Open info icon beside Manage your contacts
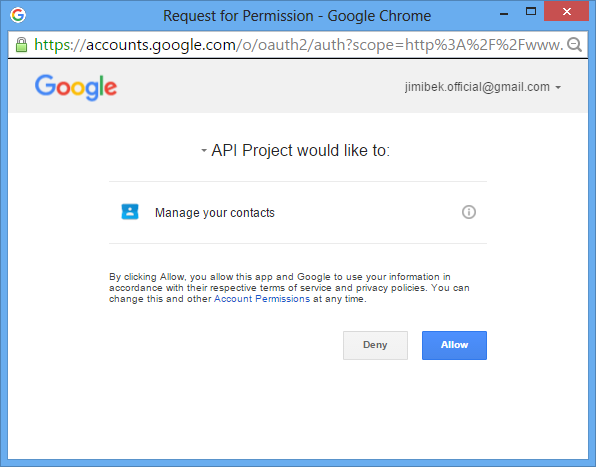The image size is (596, 467). coord(469,212)
